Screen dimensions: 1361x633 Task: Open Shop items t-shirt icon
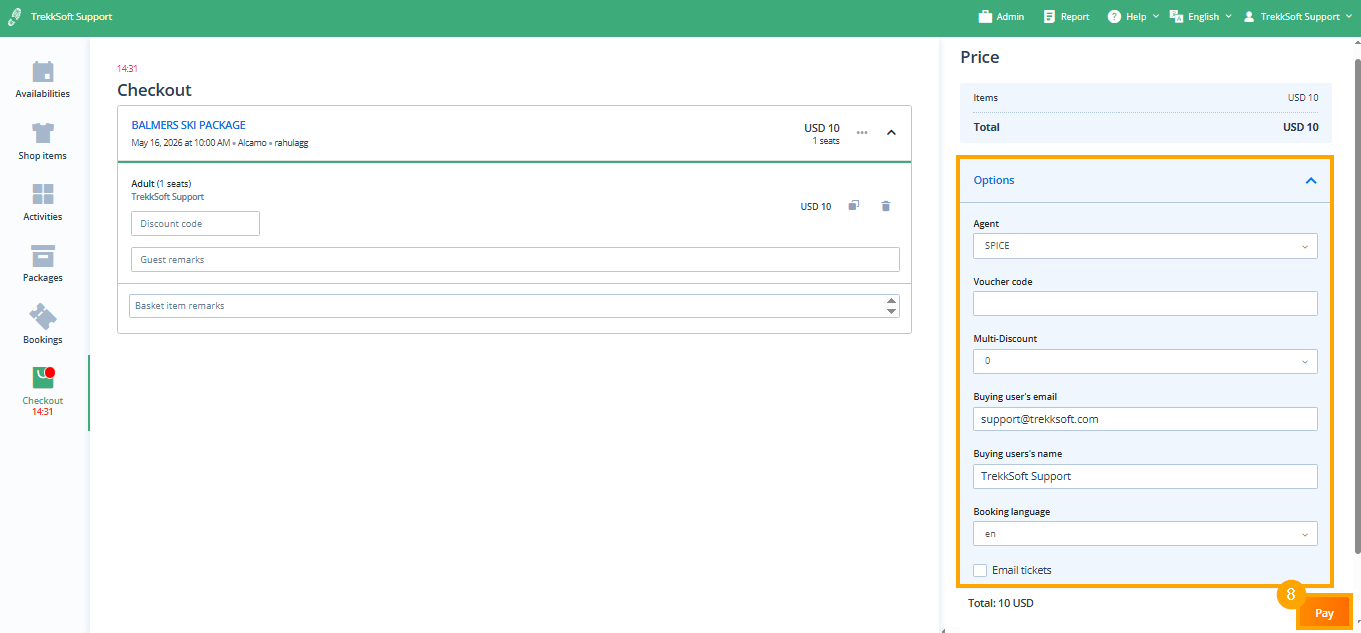(42, 134)
